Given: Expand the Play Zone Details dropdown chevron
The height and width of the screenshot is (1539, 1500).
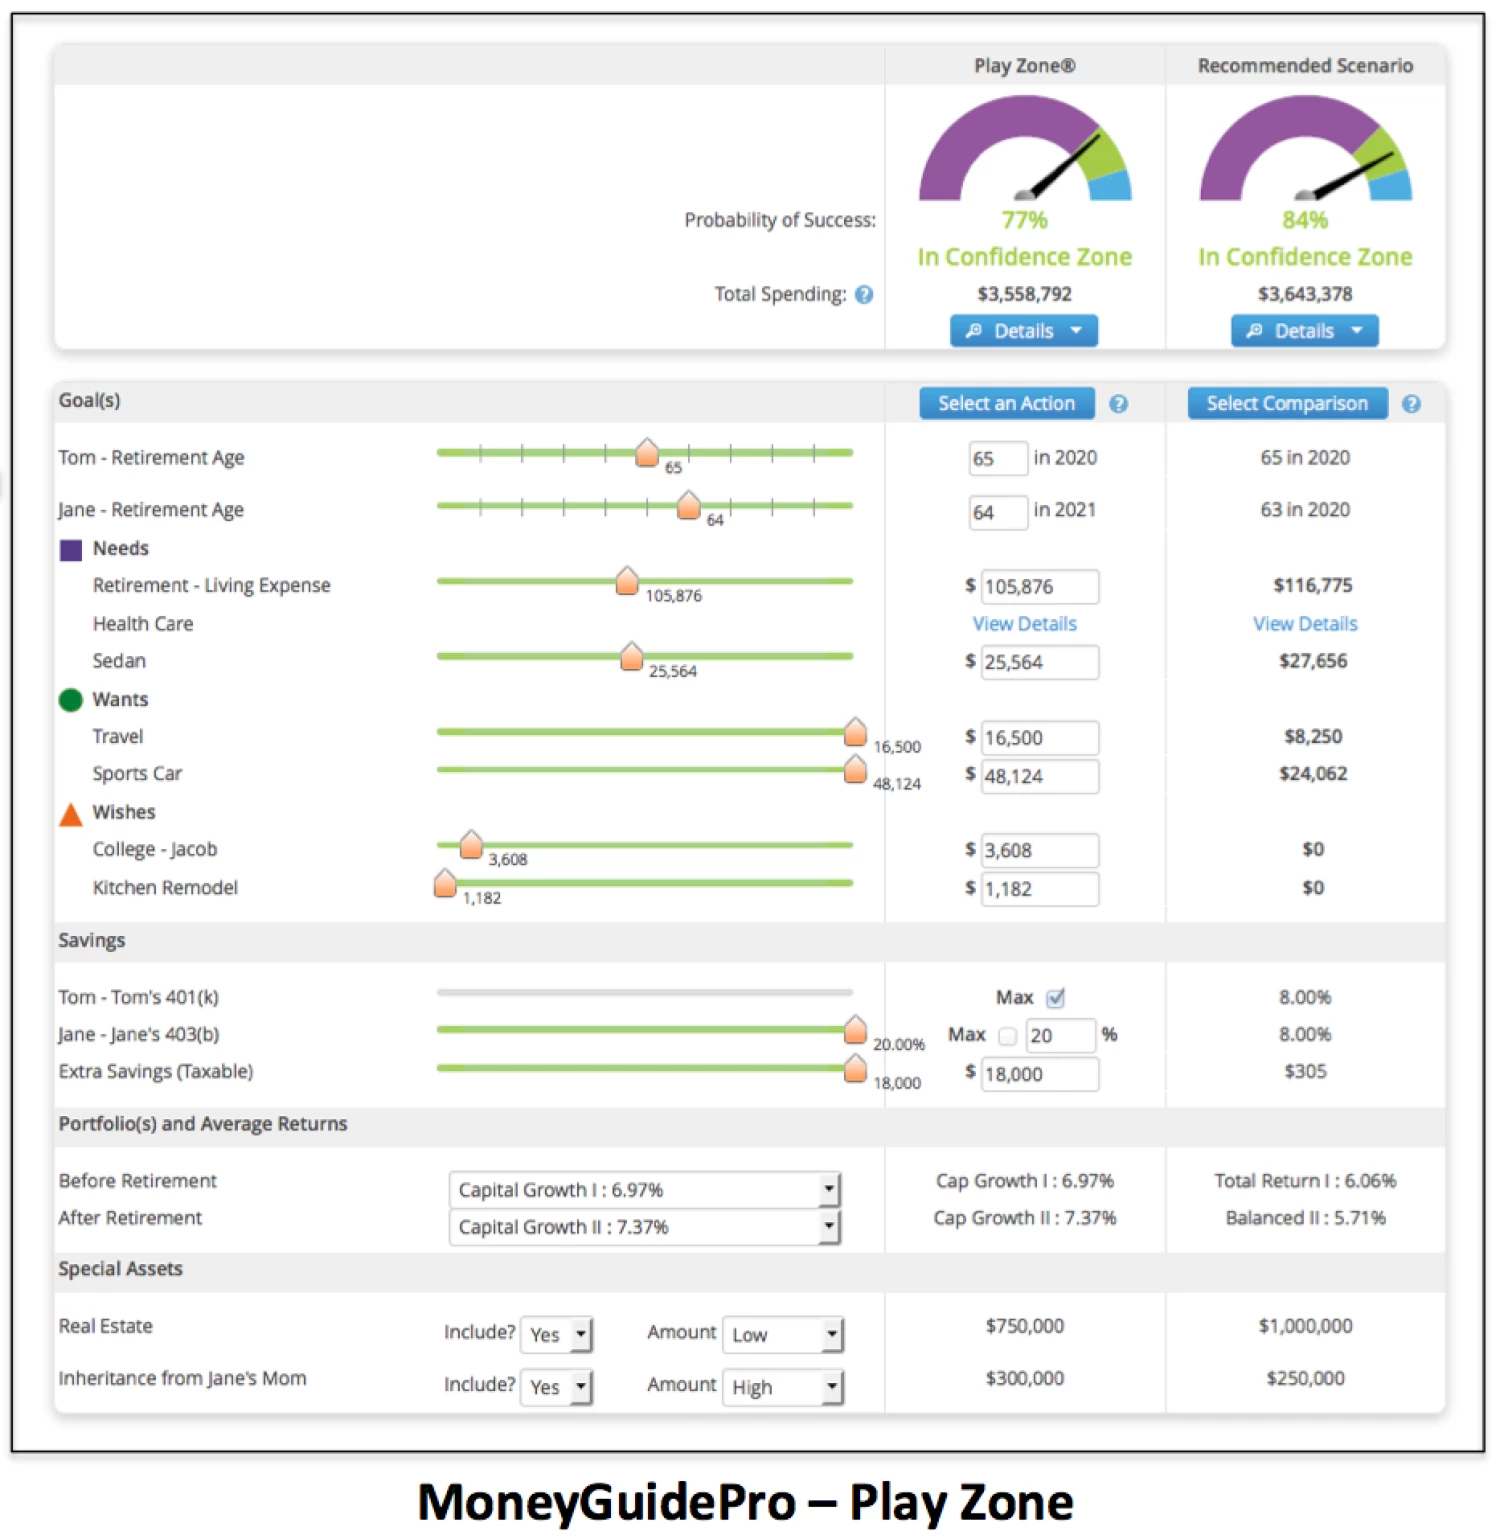Looking at the screenshot, I should (x=1077, y=331).
